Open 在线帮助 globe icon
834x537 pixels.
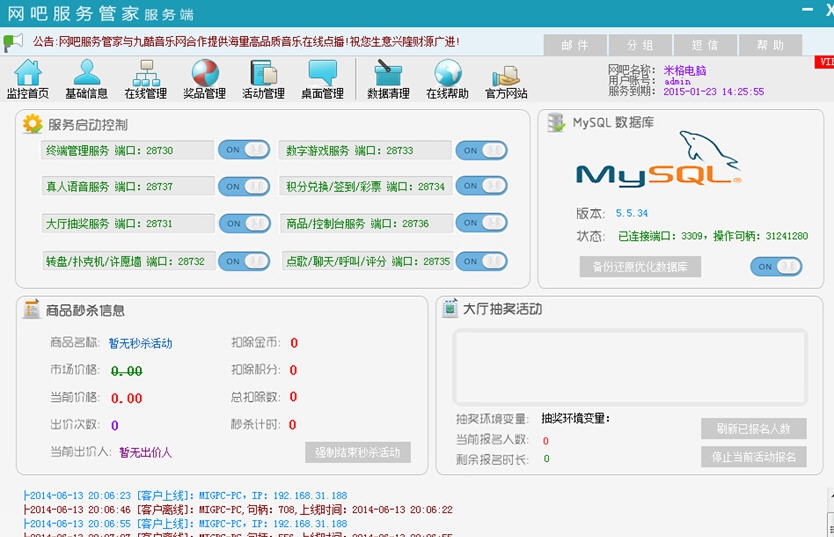point(447,79)
